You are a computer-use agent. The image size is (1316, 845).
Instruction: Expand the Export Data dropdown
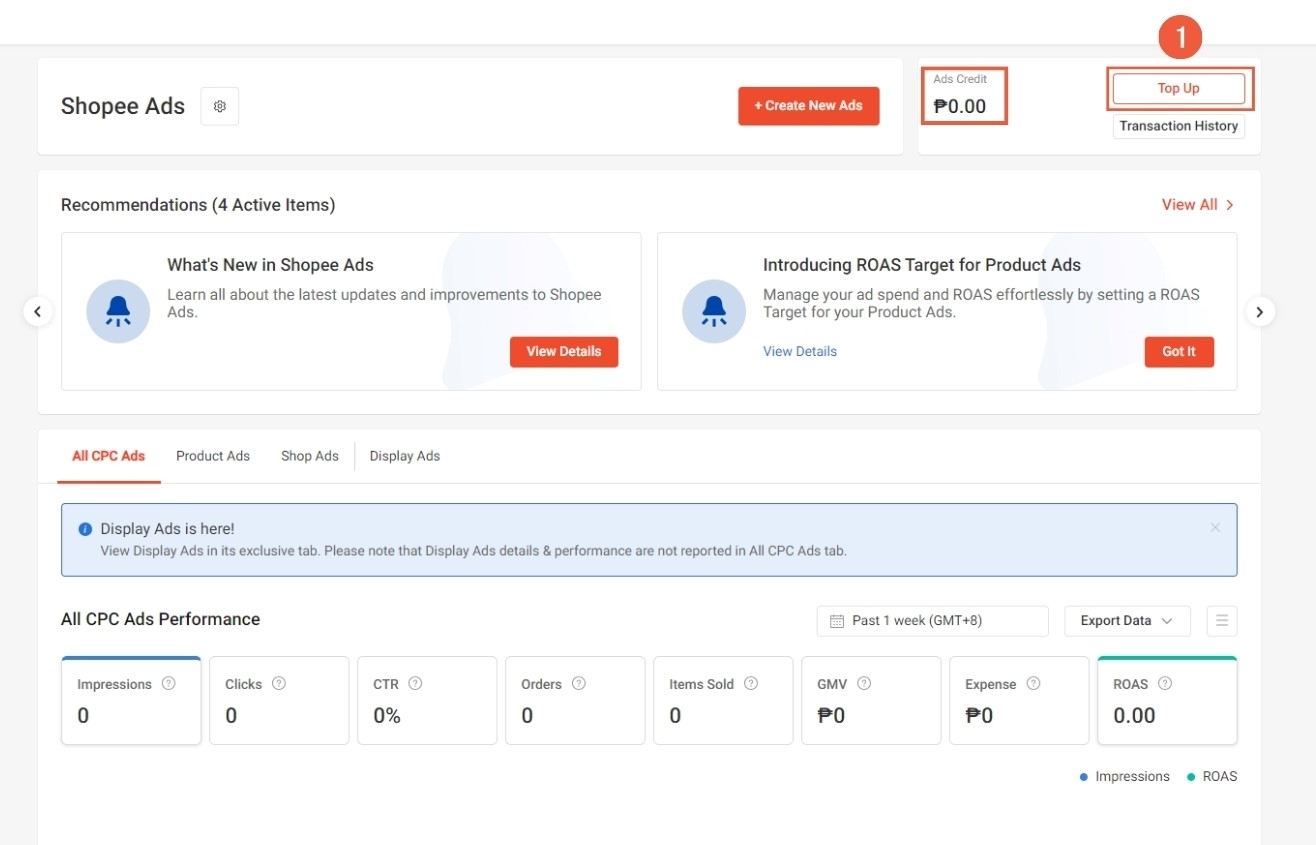pos(1127,621)
